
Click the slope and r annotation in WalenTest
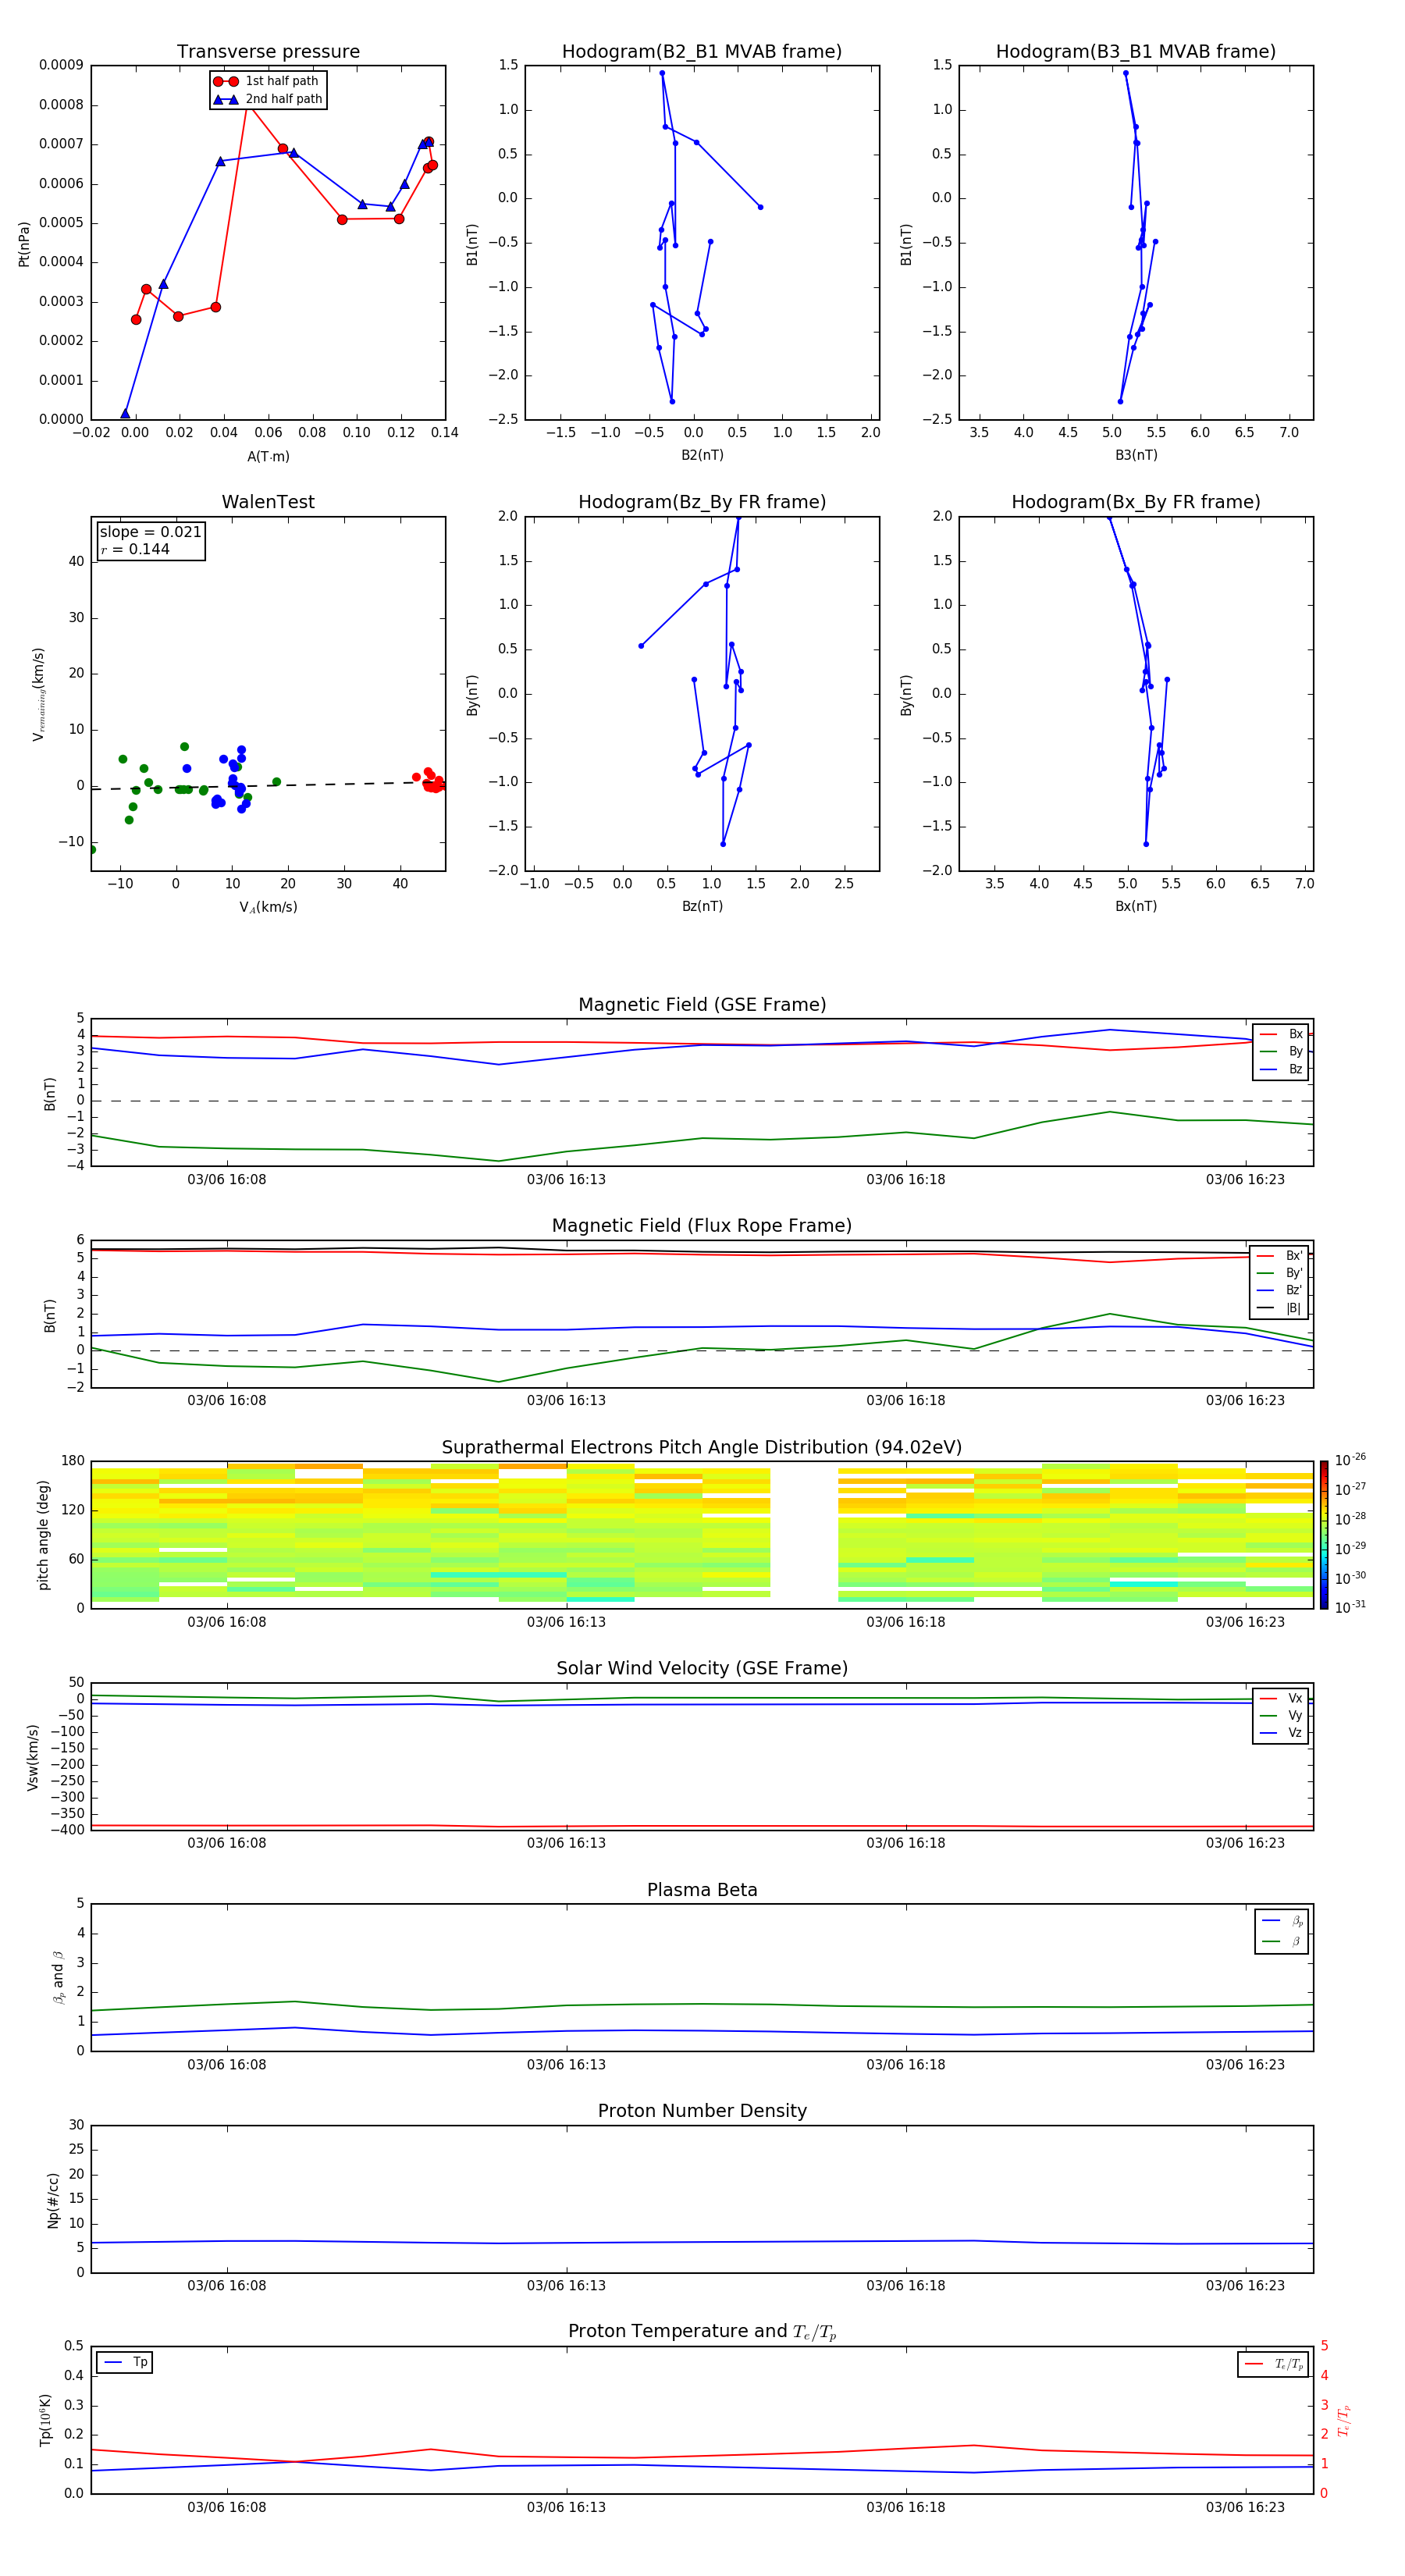tap(151, 540)
